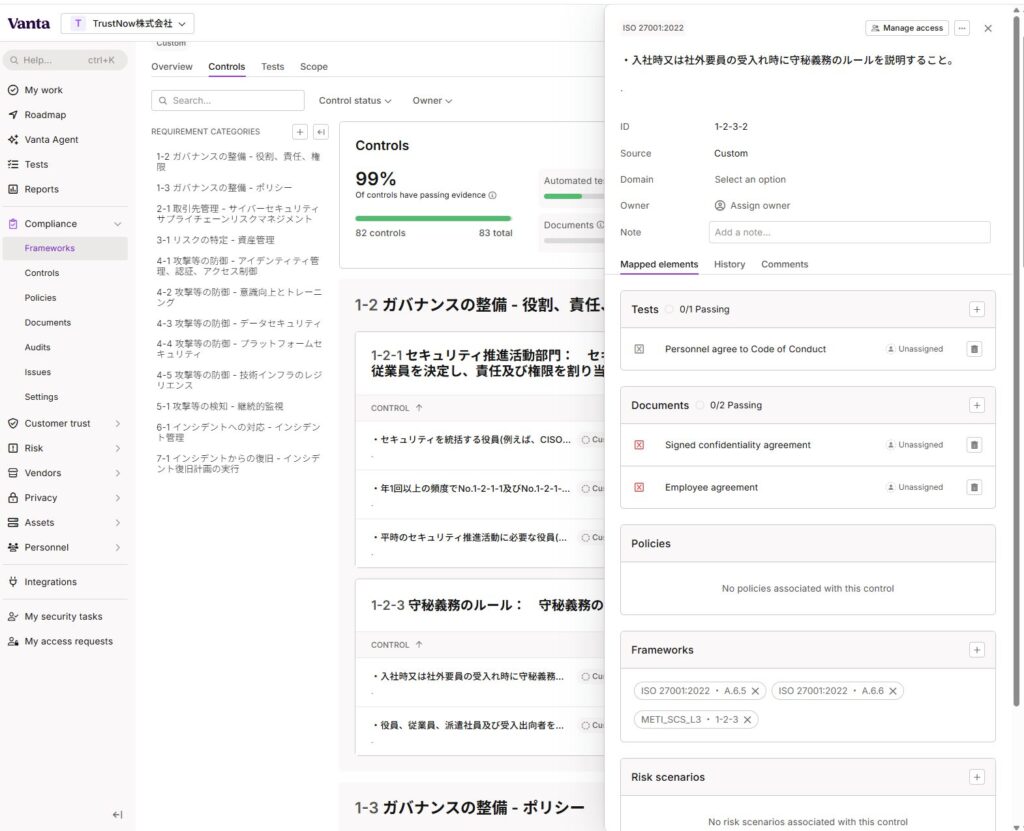This screenshot has width=1024, height=831.
Task: Remove the METI_SCS_L3 1-2-3 framework tag
Action: (x=747, y=719)
